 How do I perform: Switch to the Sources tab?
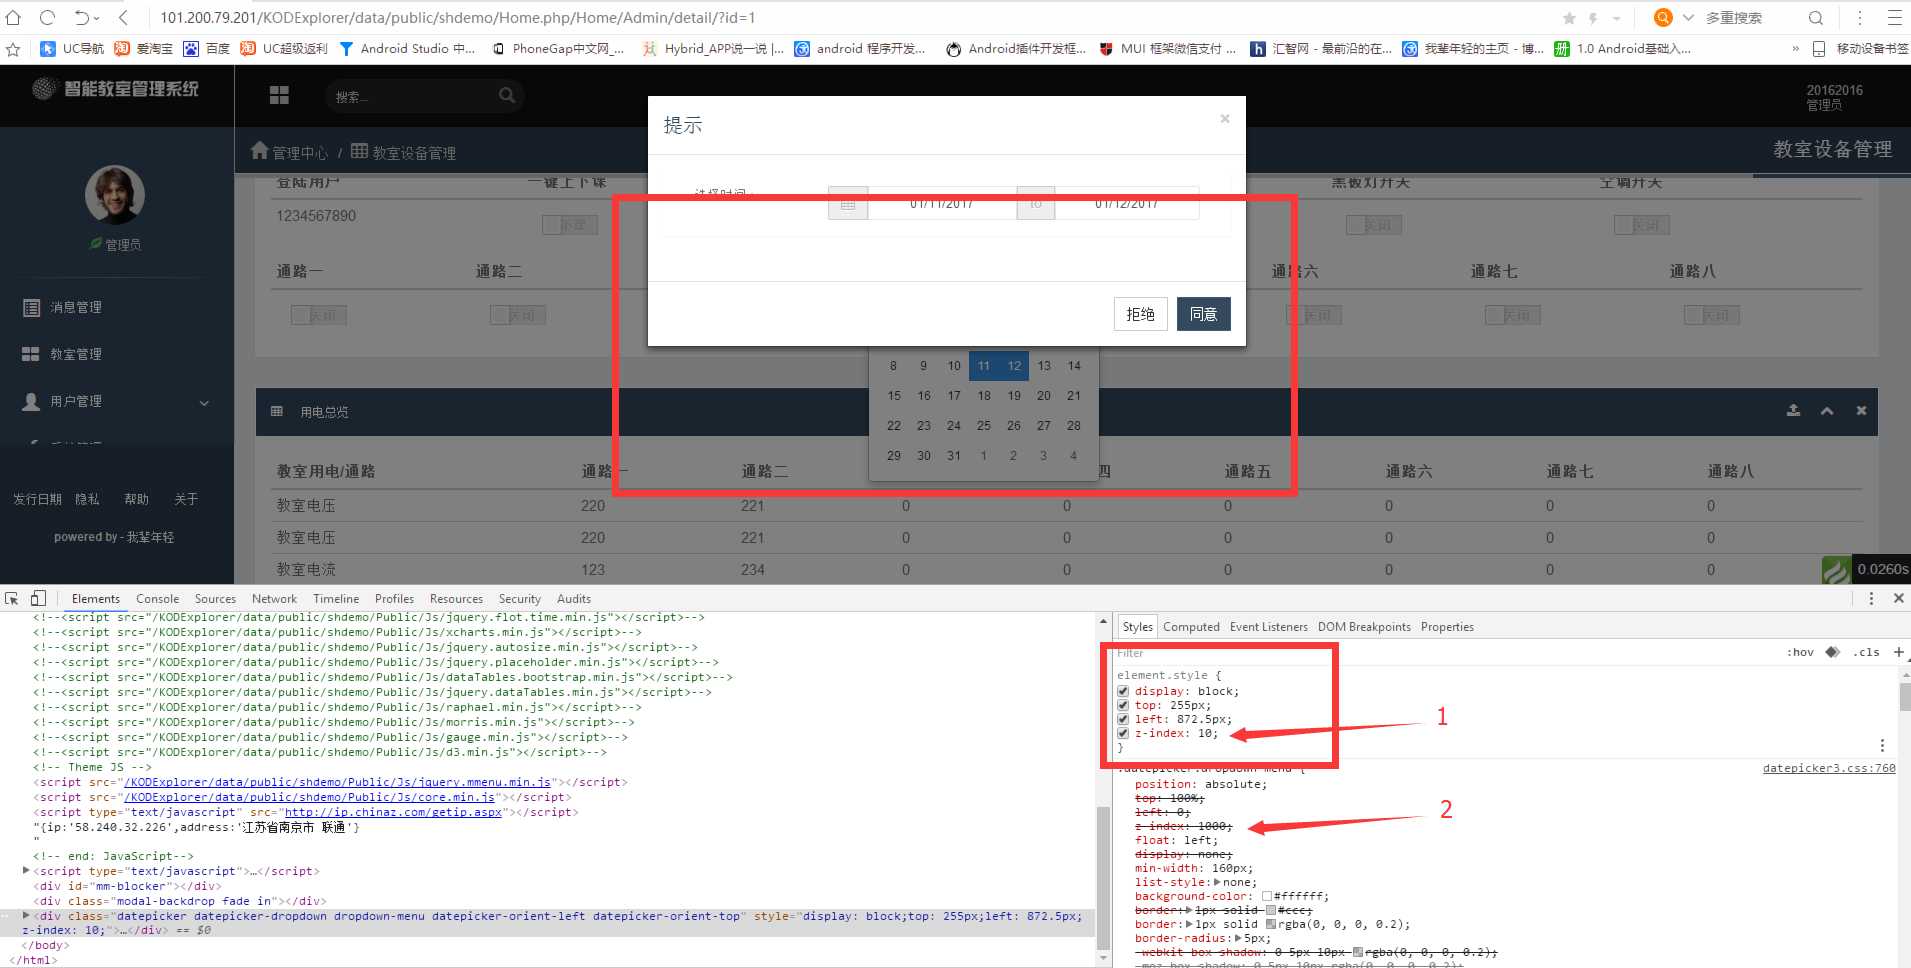click(216, 598)
